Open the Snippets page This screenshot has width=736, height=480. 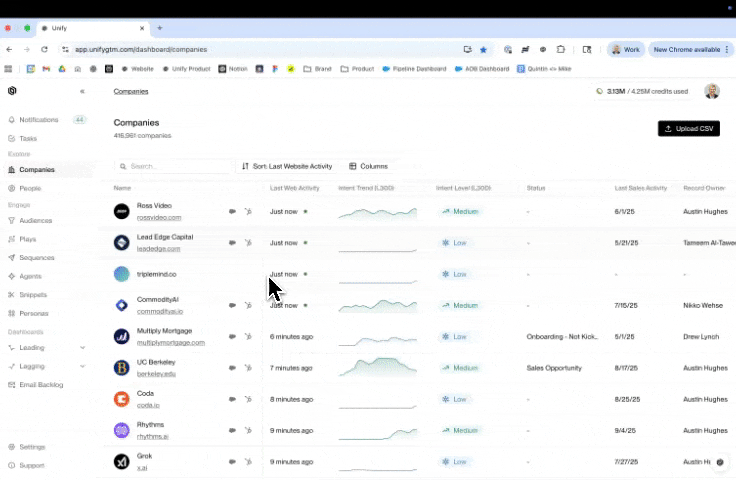[33, 295]
